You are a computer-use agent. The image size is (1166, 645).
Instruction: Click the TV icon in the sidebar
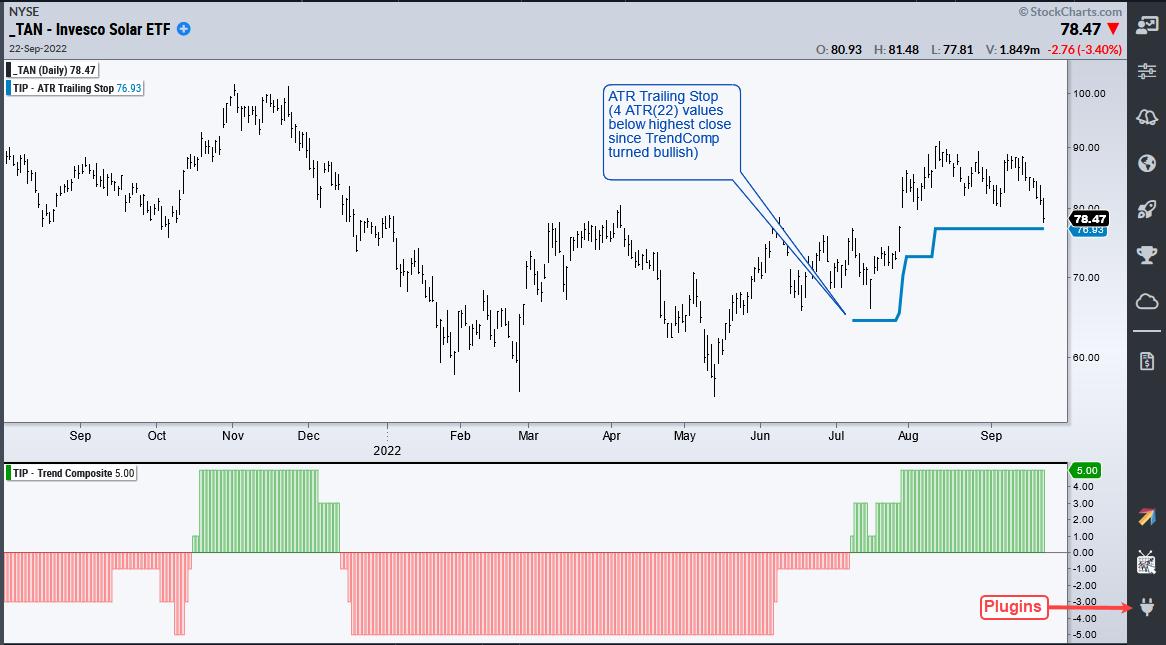click(1146, 563)
